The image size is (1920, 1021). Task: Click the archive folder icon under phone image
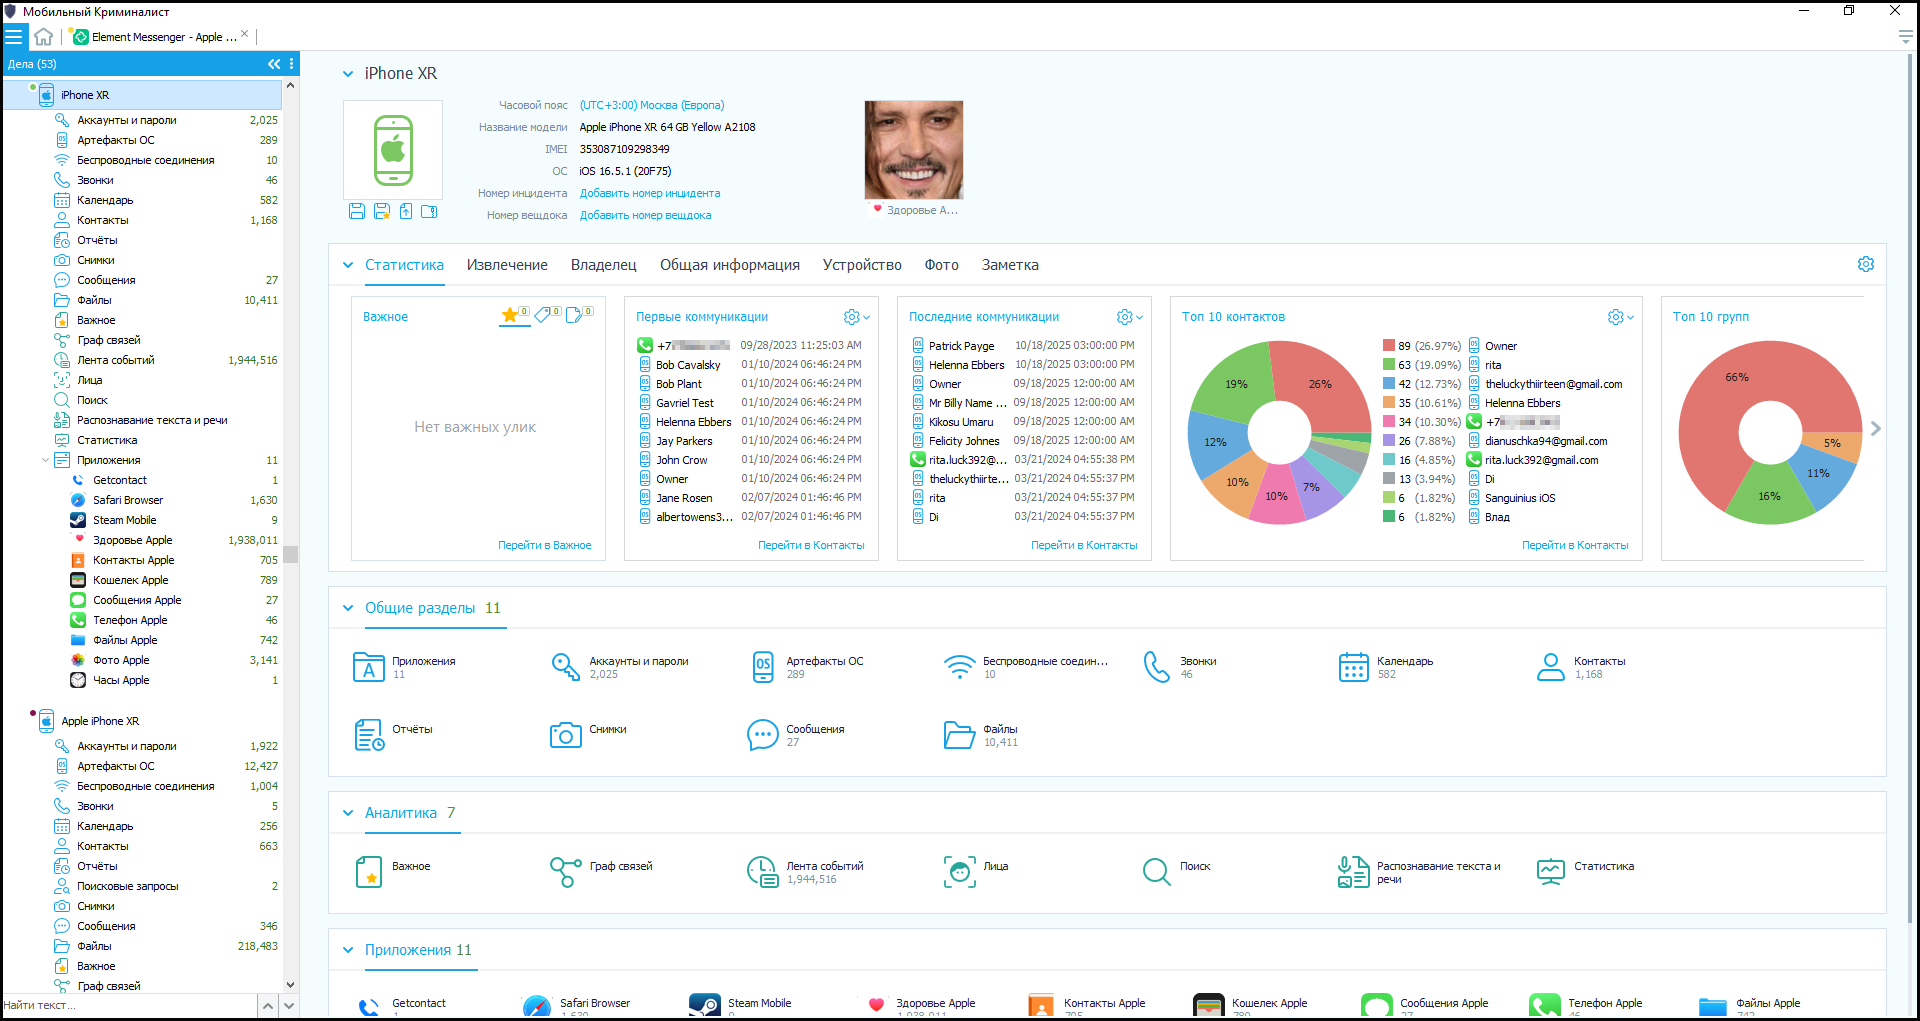(429, 211)
